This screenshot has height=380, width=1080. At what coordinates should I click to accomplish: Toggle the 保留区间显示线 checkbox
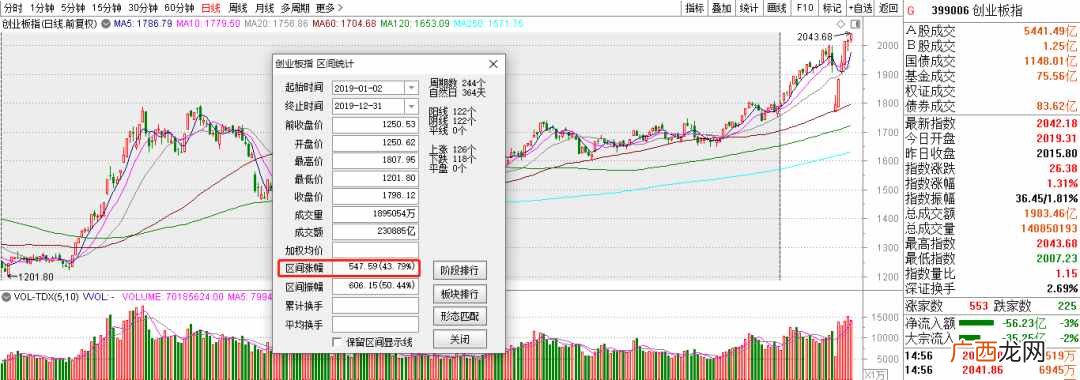(337, 341)
